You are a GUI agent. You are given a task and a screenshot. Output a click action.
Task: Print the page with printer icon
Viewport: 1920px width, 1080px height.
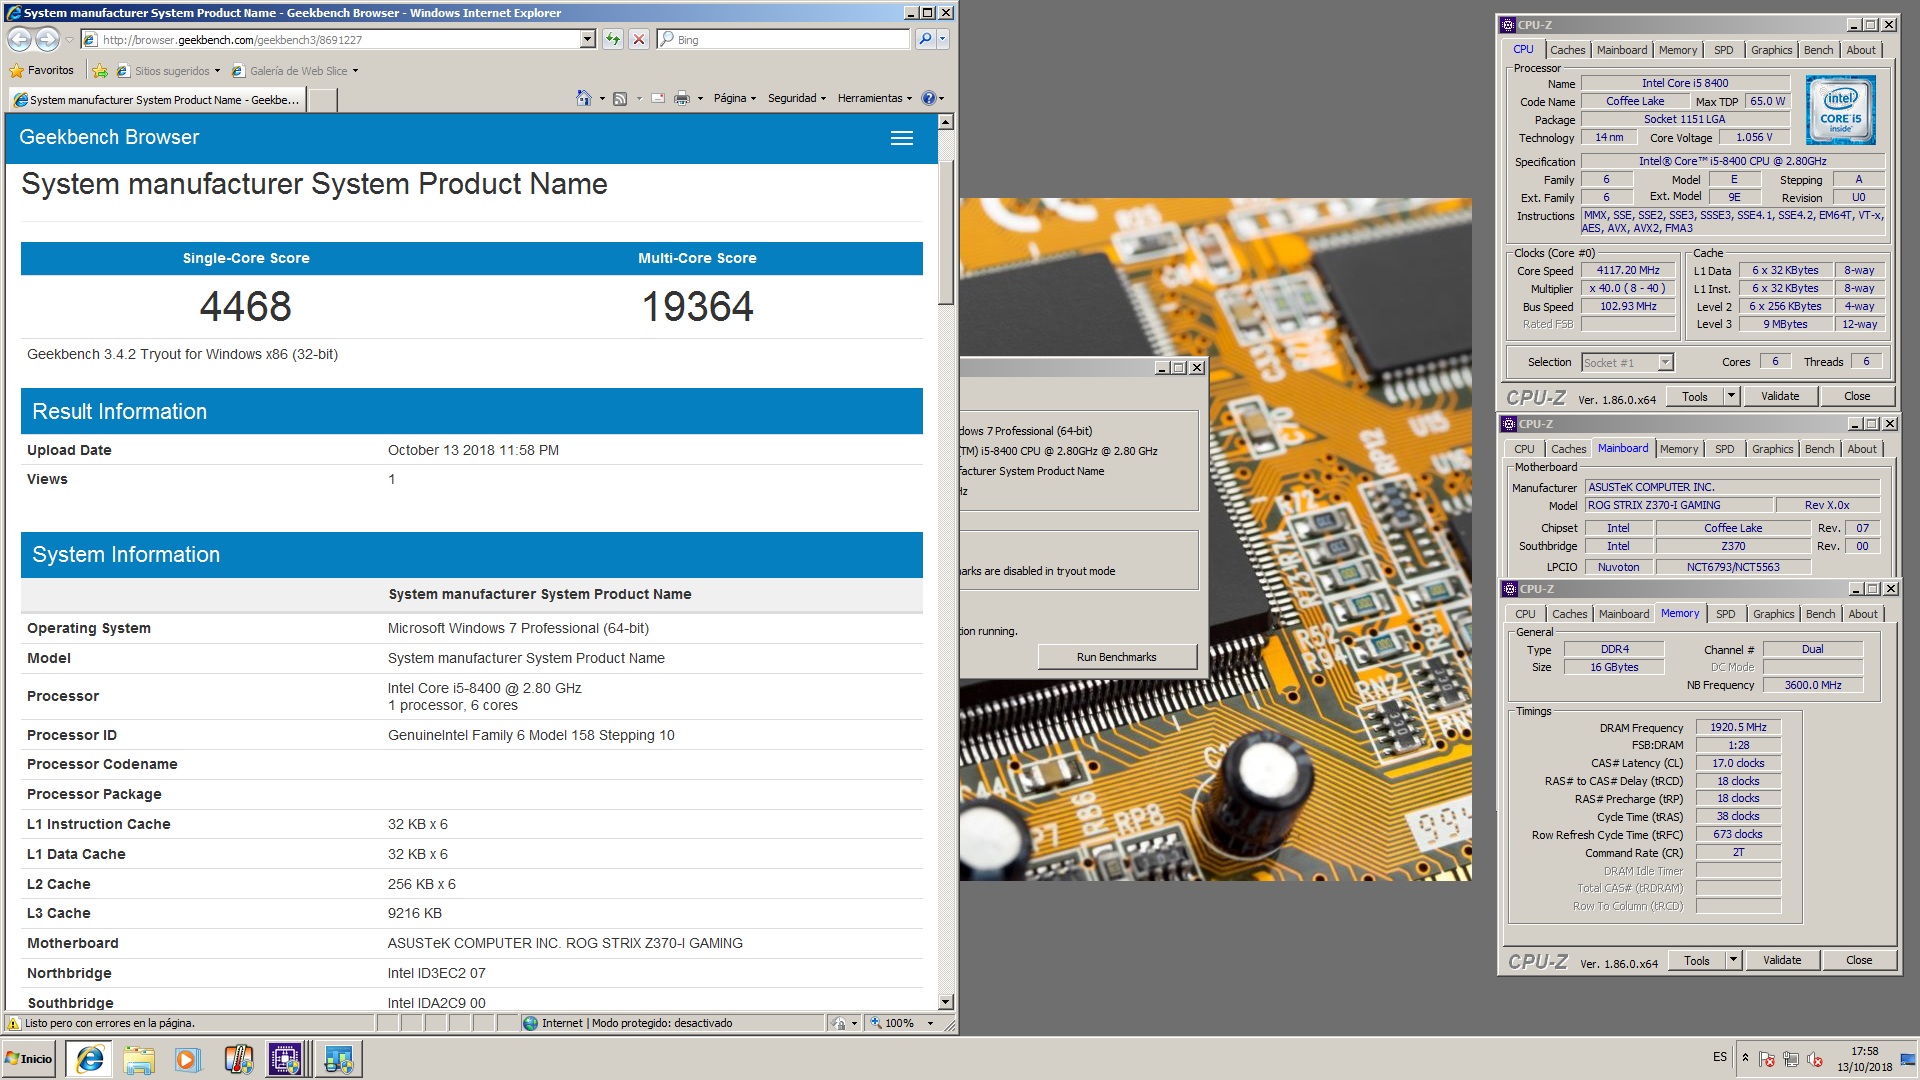pyautogui.click(x=682, y=98)
